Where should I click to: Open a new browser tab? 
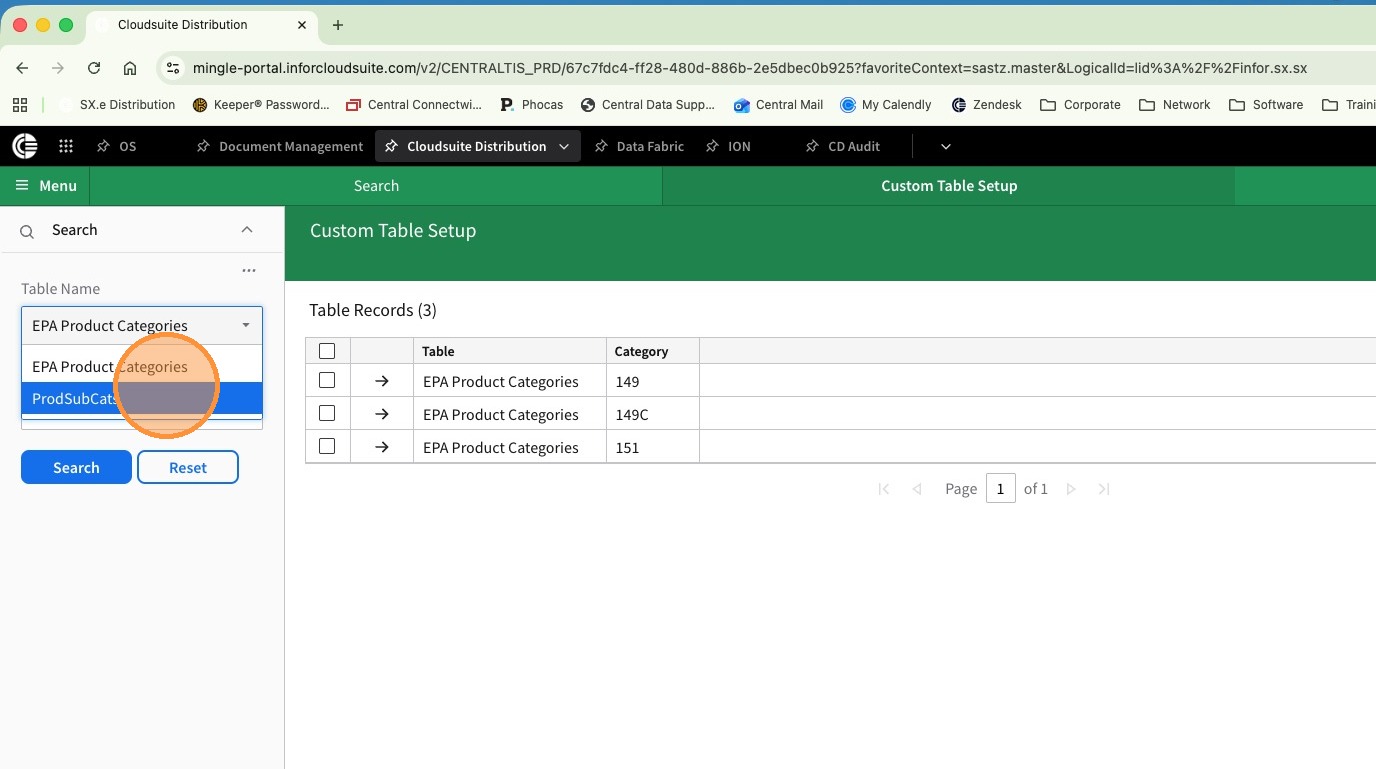click(338, 25)
